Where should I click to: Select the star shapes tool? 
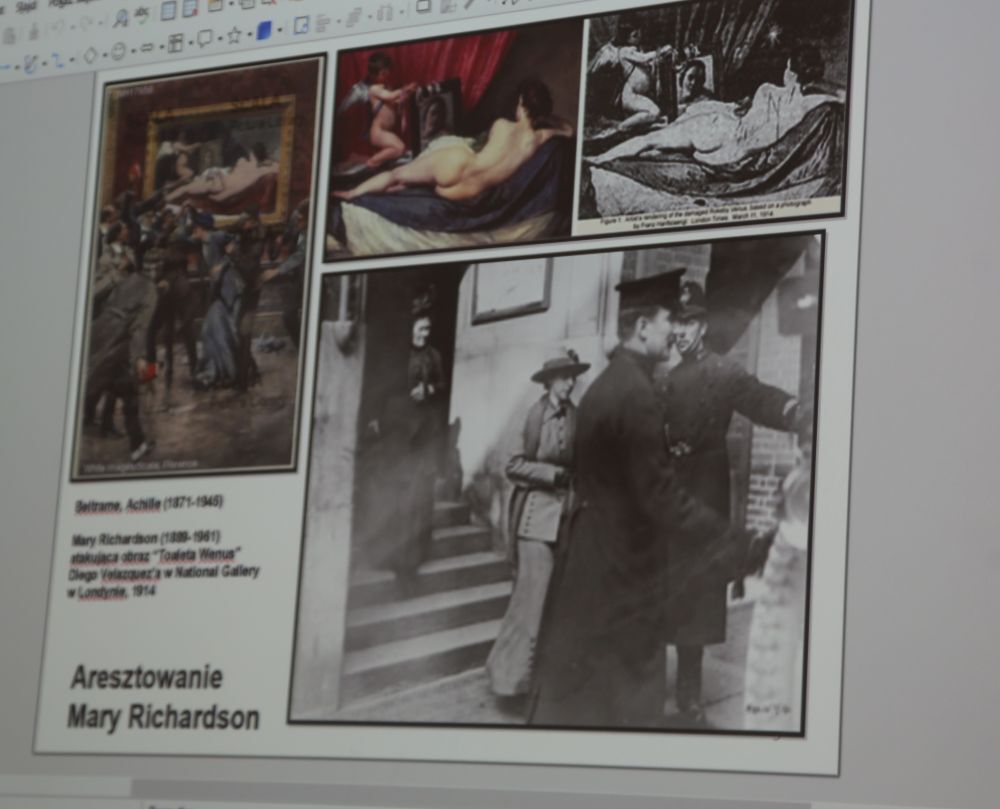pos(234,35)
